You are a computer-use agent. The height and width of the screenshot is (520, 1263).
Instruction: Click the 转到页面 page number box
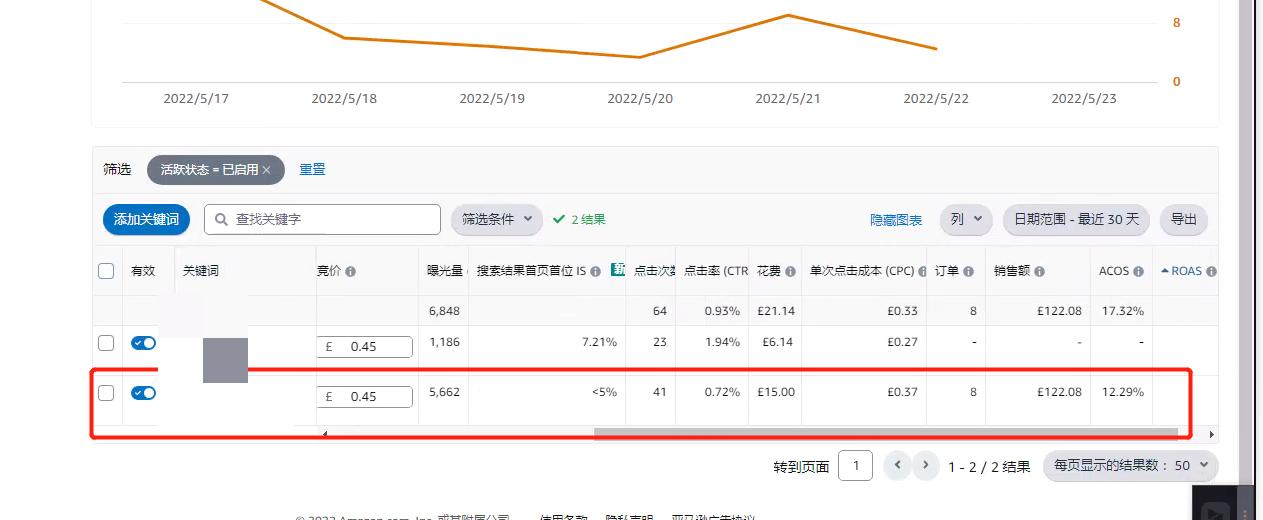point(855,465)
